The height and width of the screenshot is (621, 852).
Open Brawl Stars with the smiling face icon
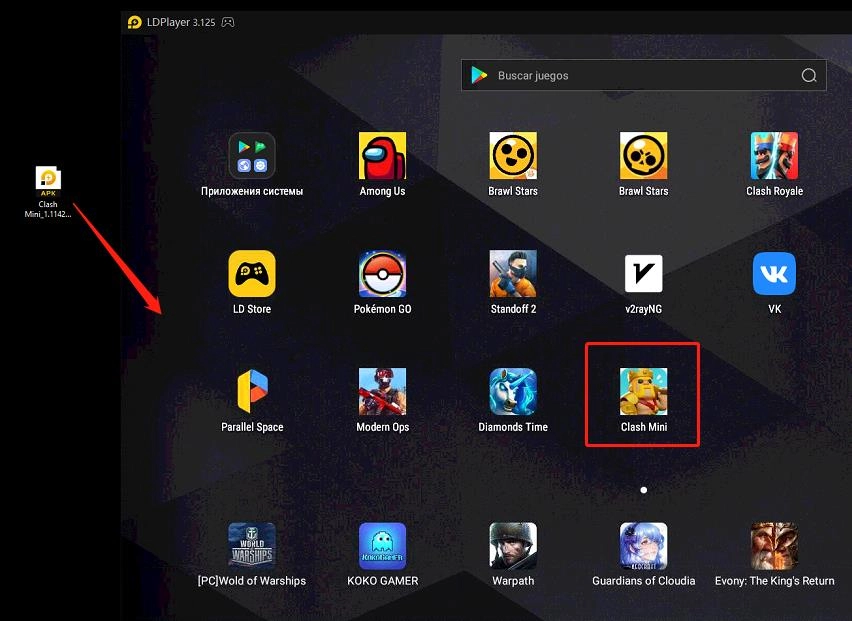(x=513, y=156)
